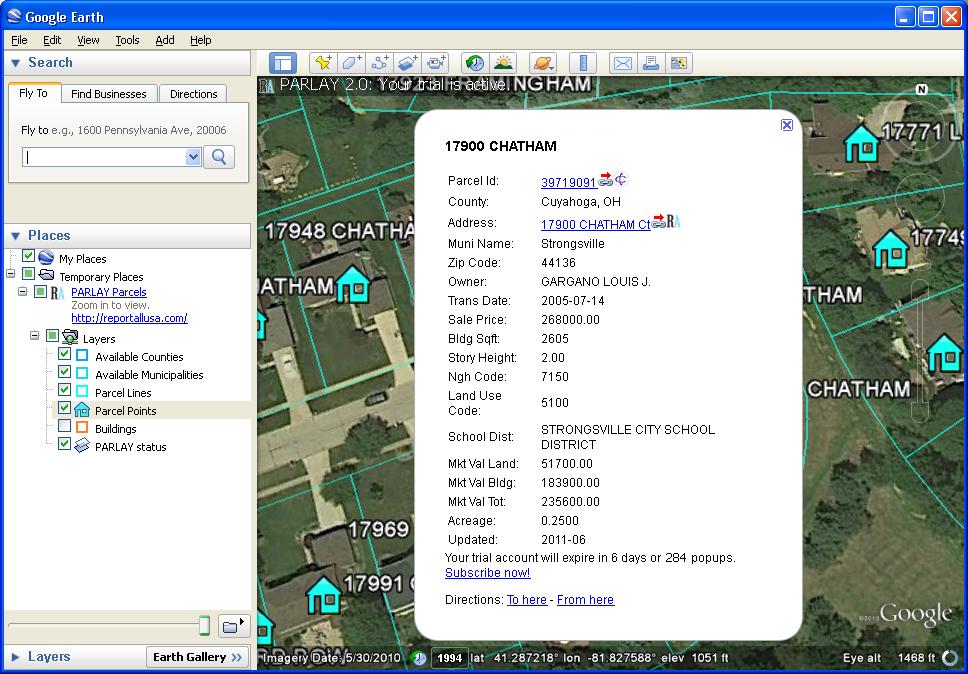The image size is (968, 674).
Task: Toggle PARLAY Parcels checkbox
Action: coord(40,291)
